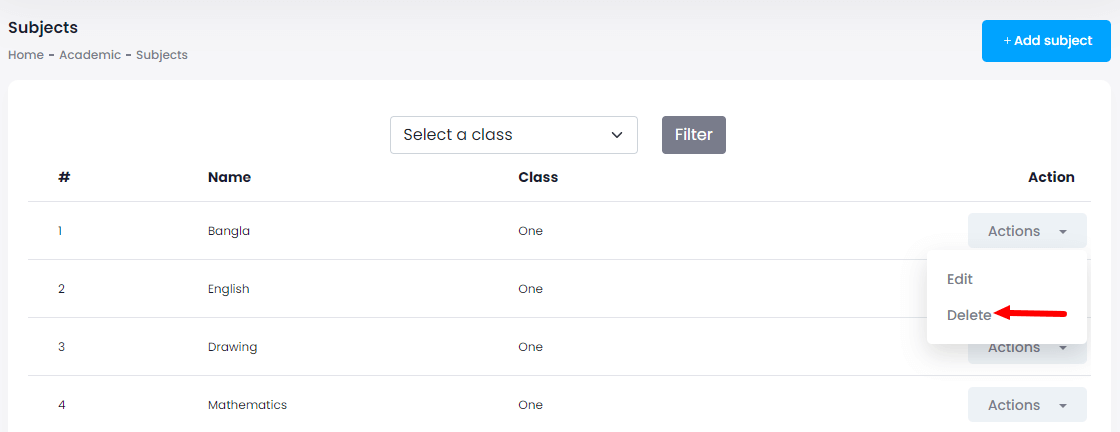The height and width of the screenshot is (432, 1120).
Task: Expand Actions dropdown for Bangla row
Action: (x=1026, y=231)
